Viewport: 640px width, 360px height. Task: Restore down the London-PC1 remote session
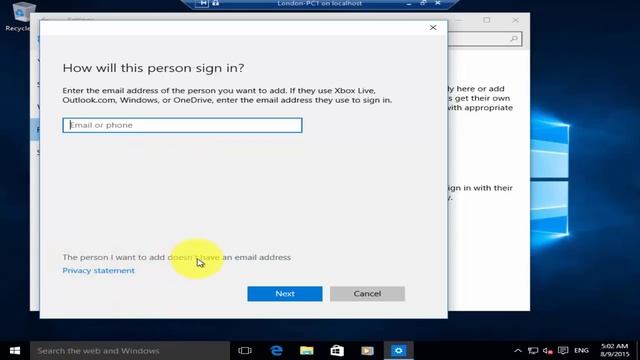click(x=423, y=3)
